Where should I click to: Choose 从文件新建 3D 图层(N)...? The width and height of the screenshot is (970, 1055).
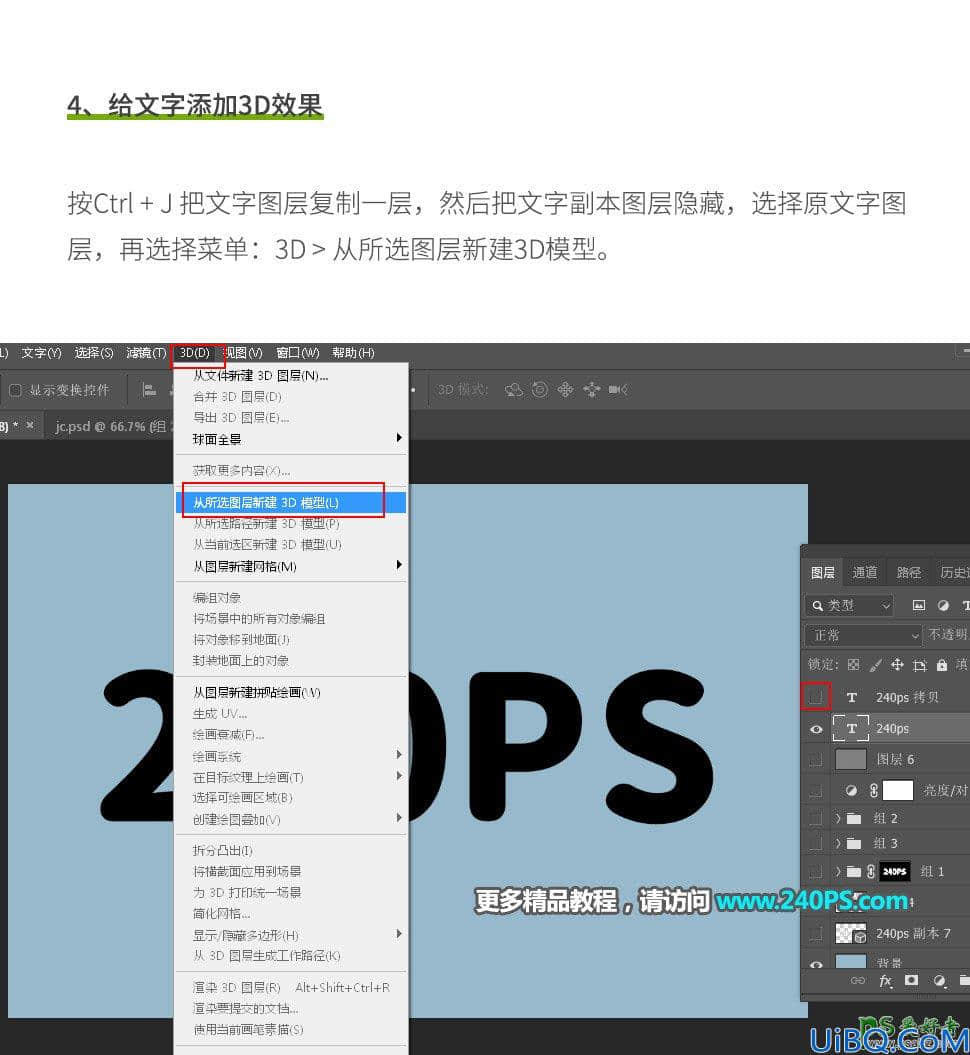291,375
